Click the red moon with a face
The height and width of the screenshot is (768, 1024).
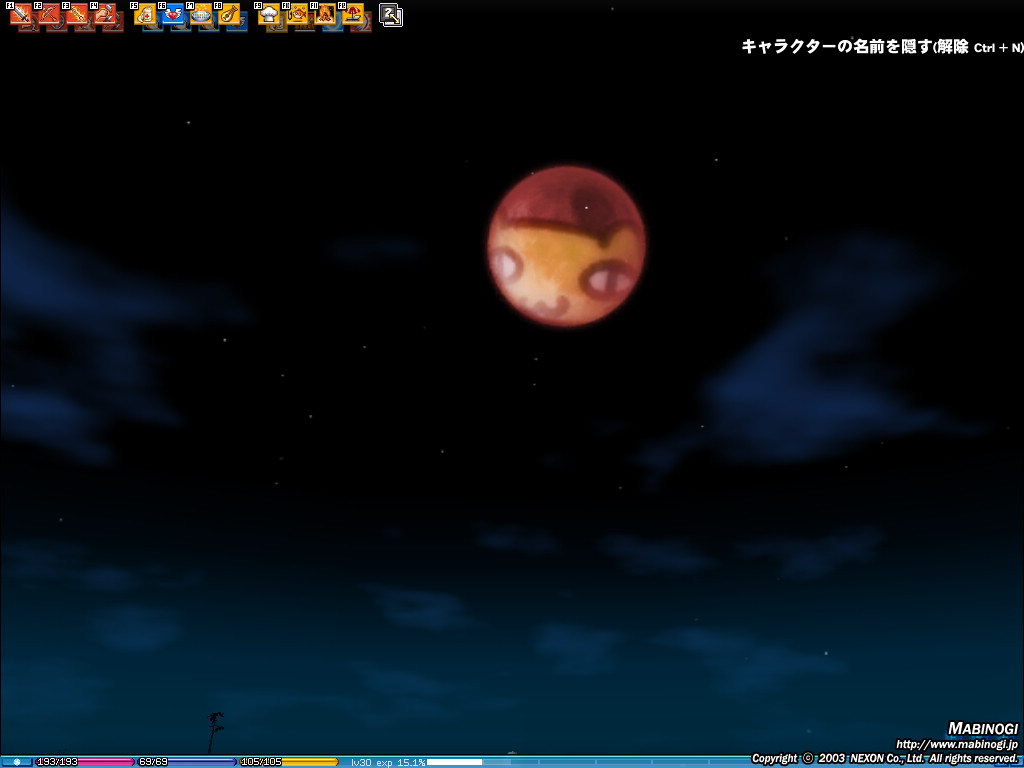(566, 247)
